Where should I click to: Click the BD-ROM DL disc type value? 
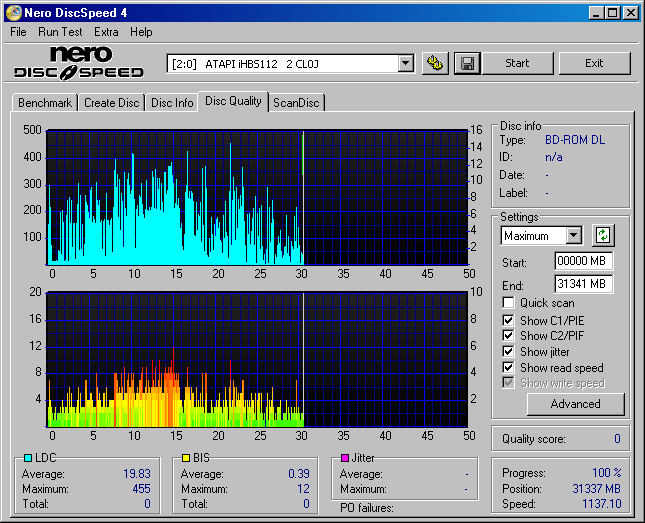pos(575,140)
